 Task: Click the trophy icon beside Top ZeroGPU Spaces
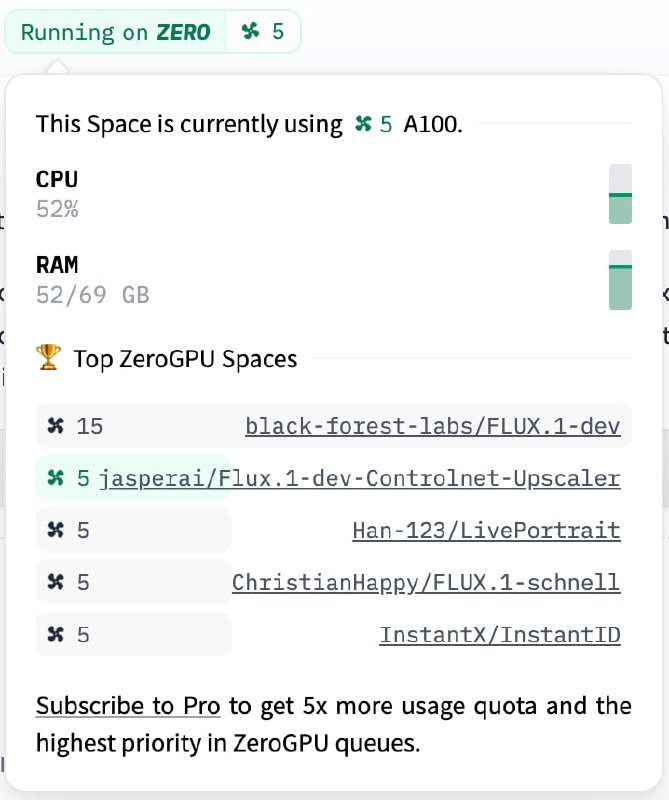(48, 358)
